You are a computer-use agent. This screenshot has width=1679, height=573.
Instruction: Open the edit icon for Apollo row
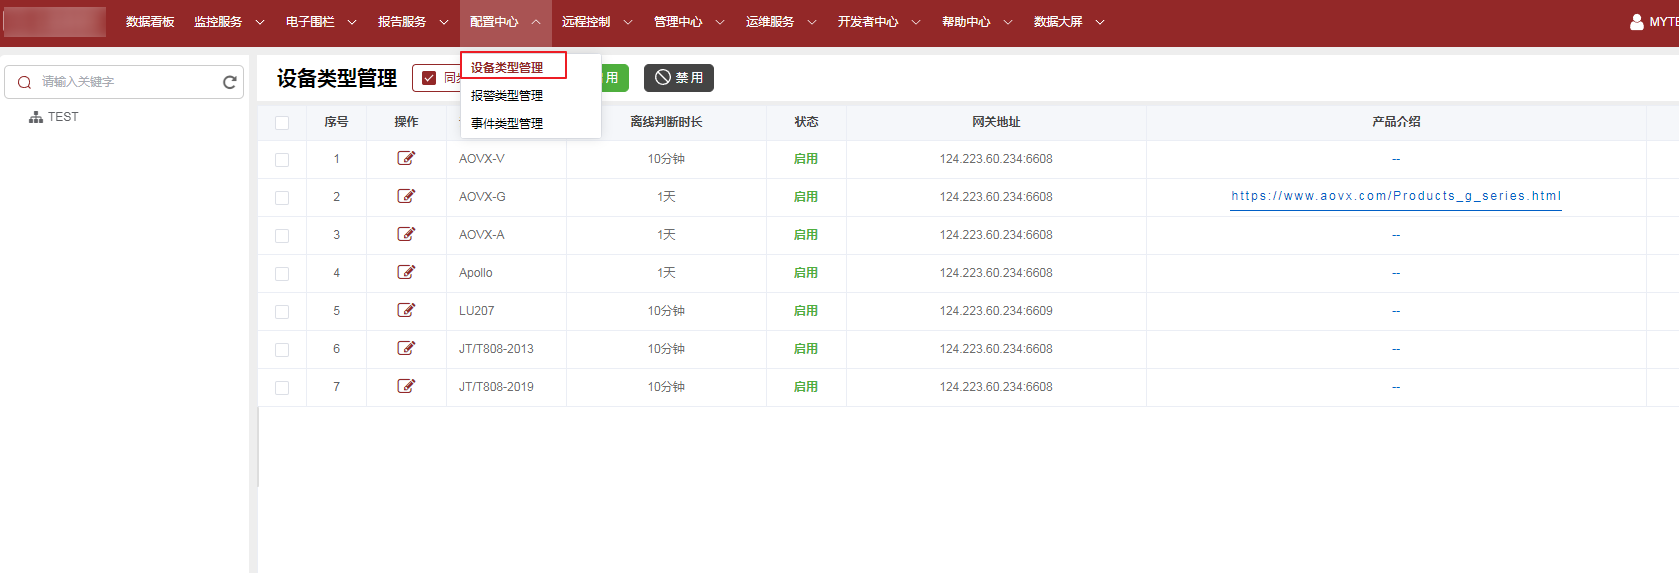(406, 272)
